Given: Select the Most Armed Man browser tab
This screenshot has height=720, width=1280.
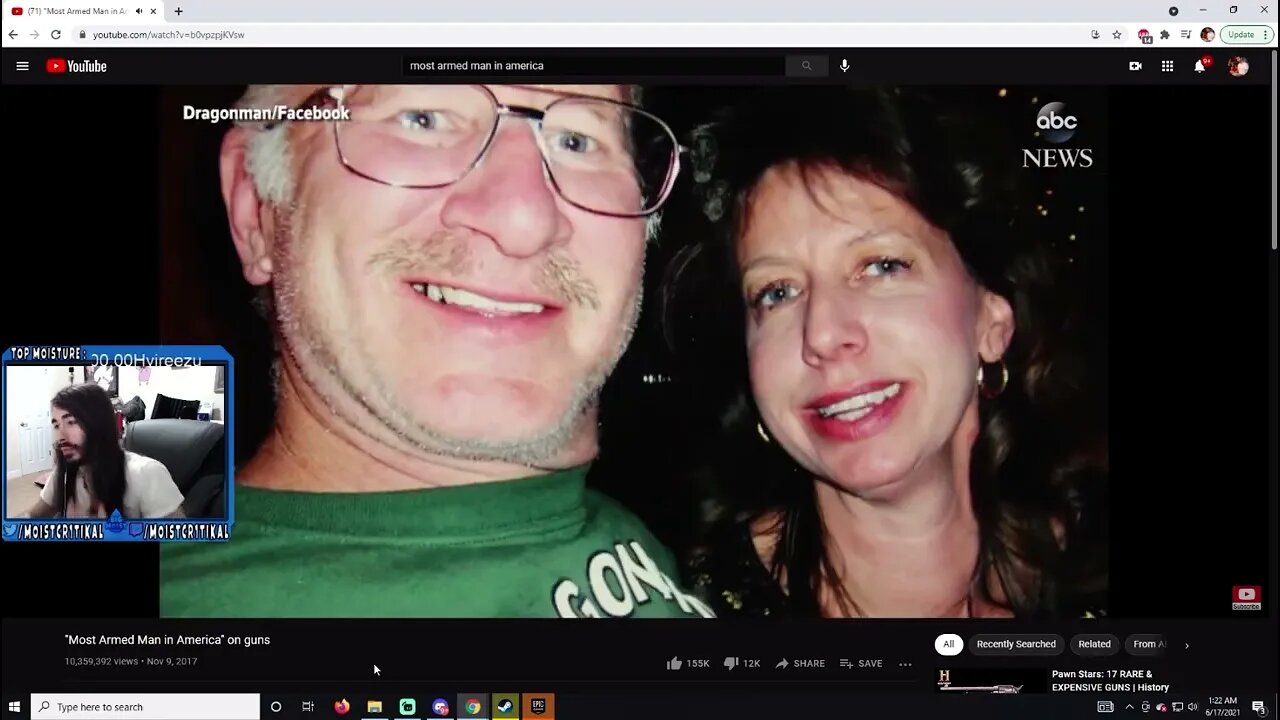Looking at the screenshot, I should [82, 11].
